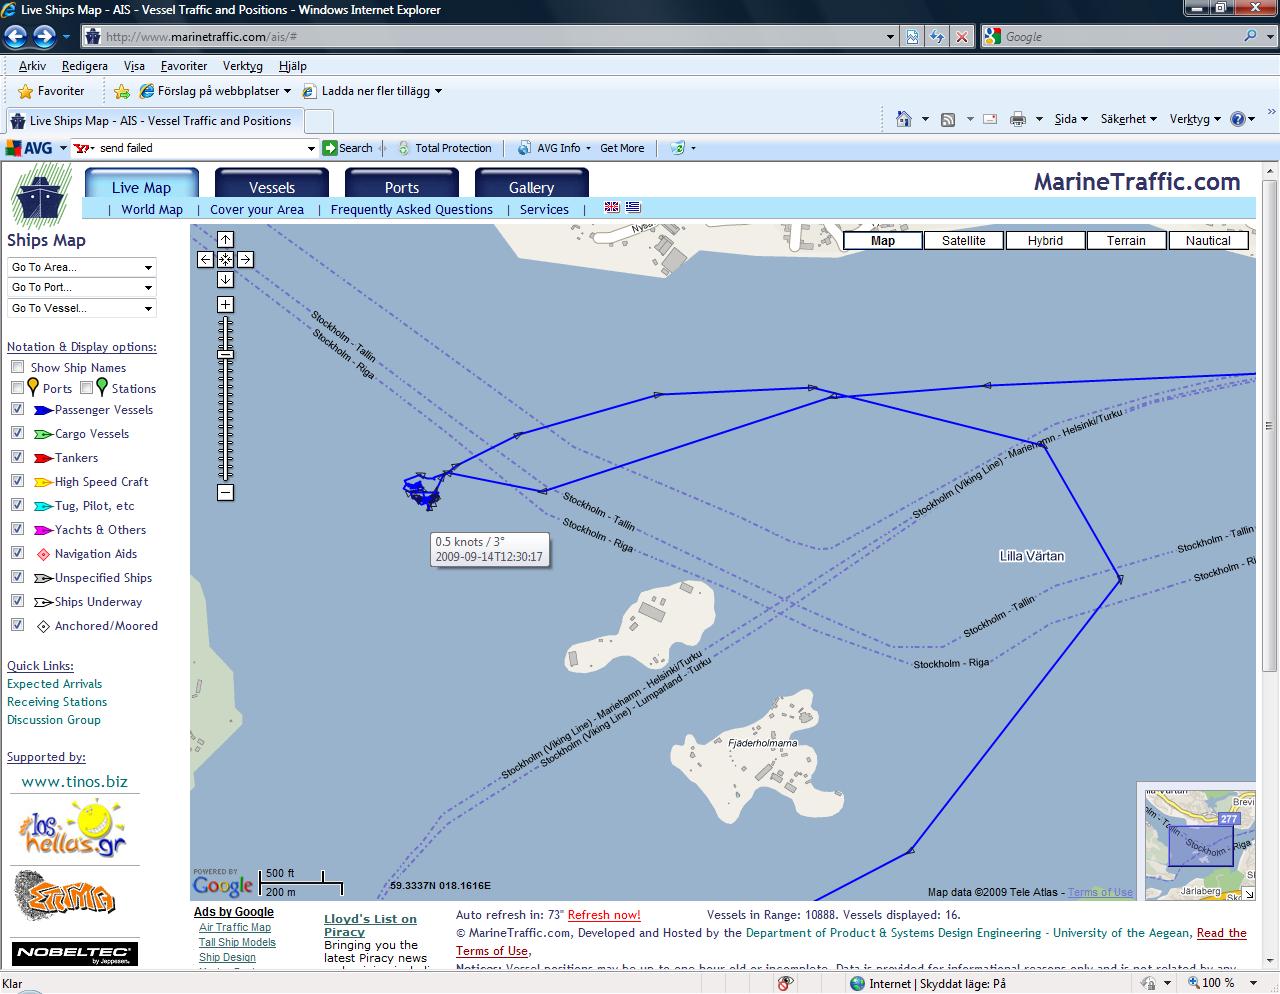Pan map right with arrow button
Screen dimensions: 1280x994
tap(245, 259)
